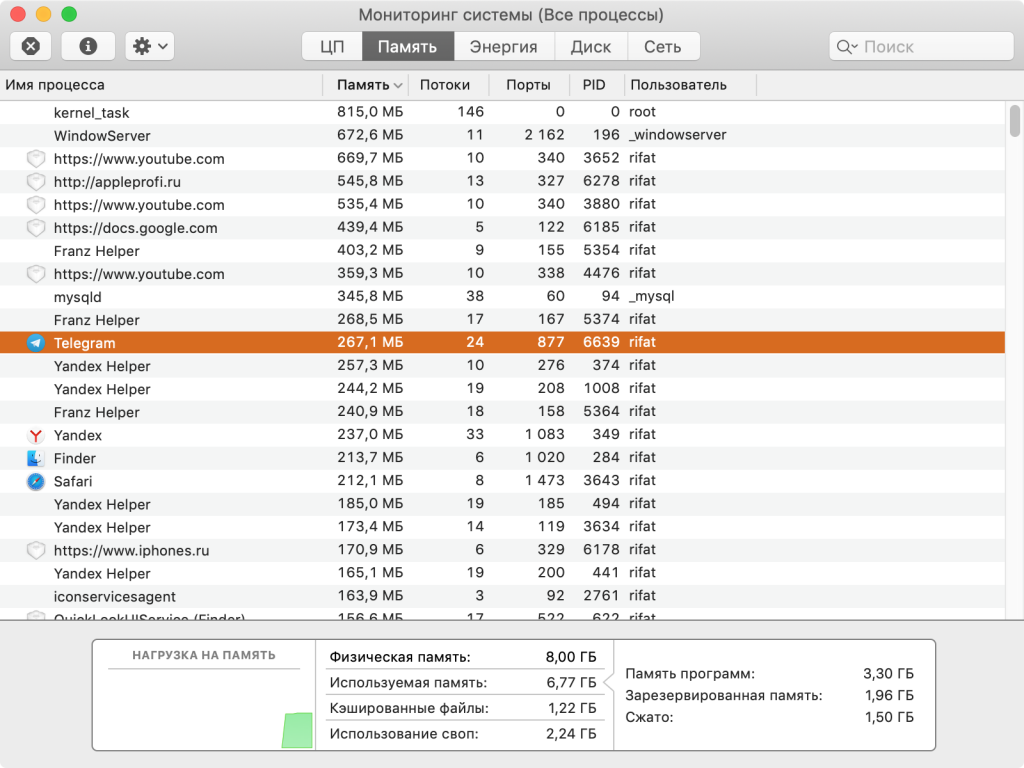This screenshot has width=1024, height=768.
Task: Select the WindowServer process row
Action: (x=502, y=135)
